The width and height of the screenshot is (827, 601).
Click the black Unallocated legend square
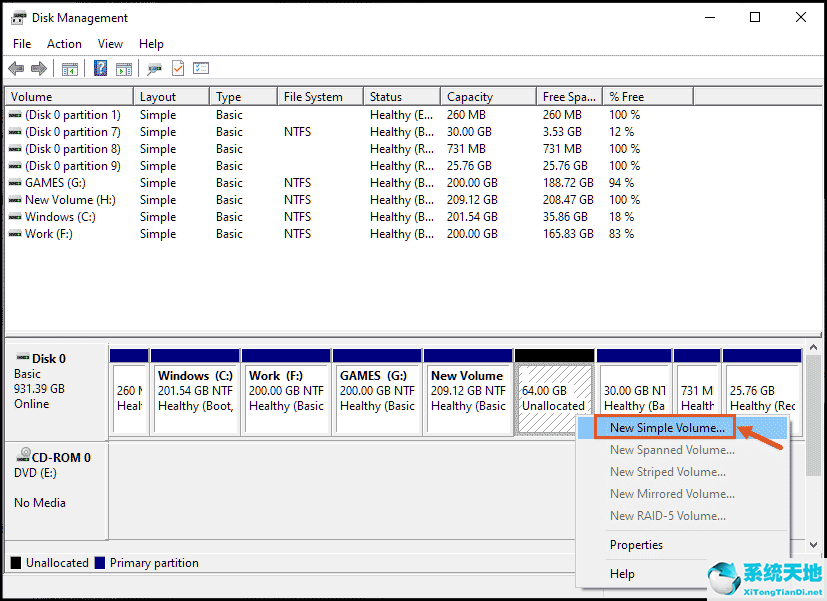14,563
